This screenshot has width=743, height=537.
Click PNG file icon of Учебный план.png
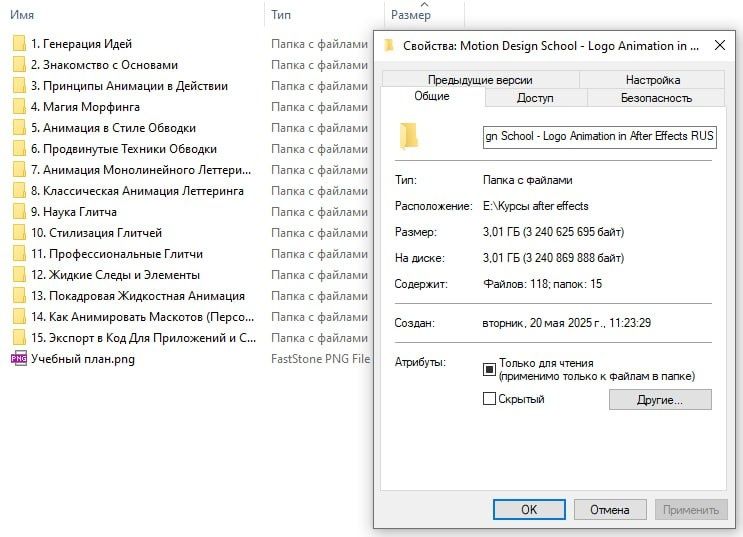coord(19,358)
